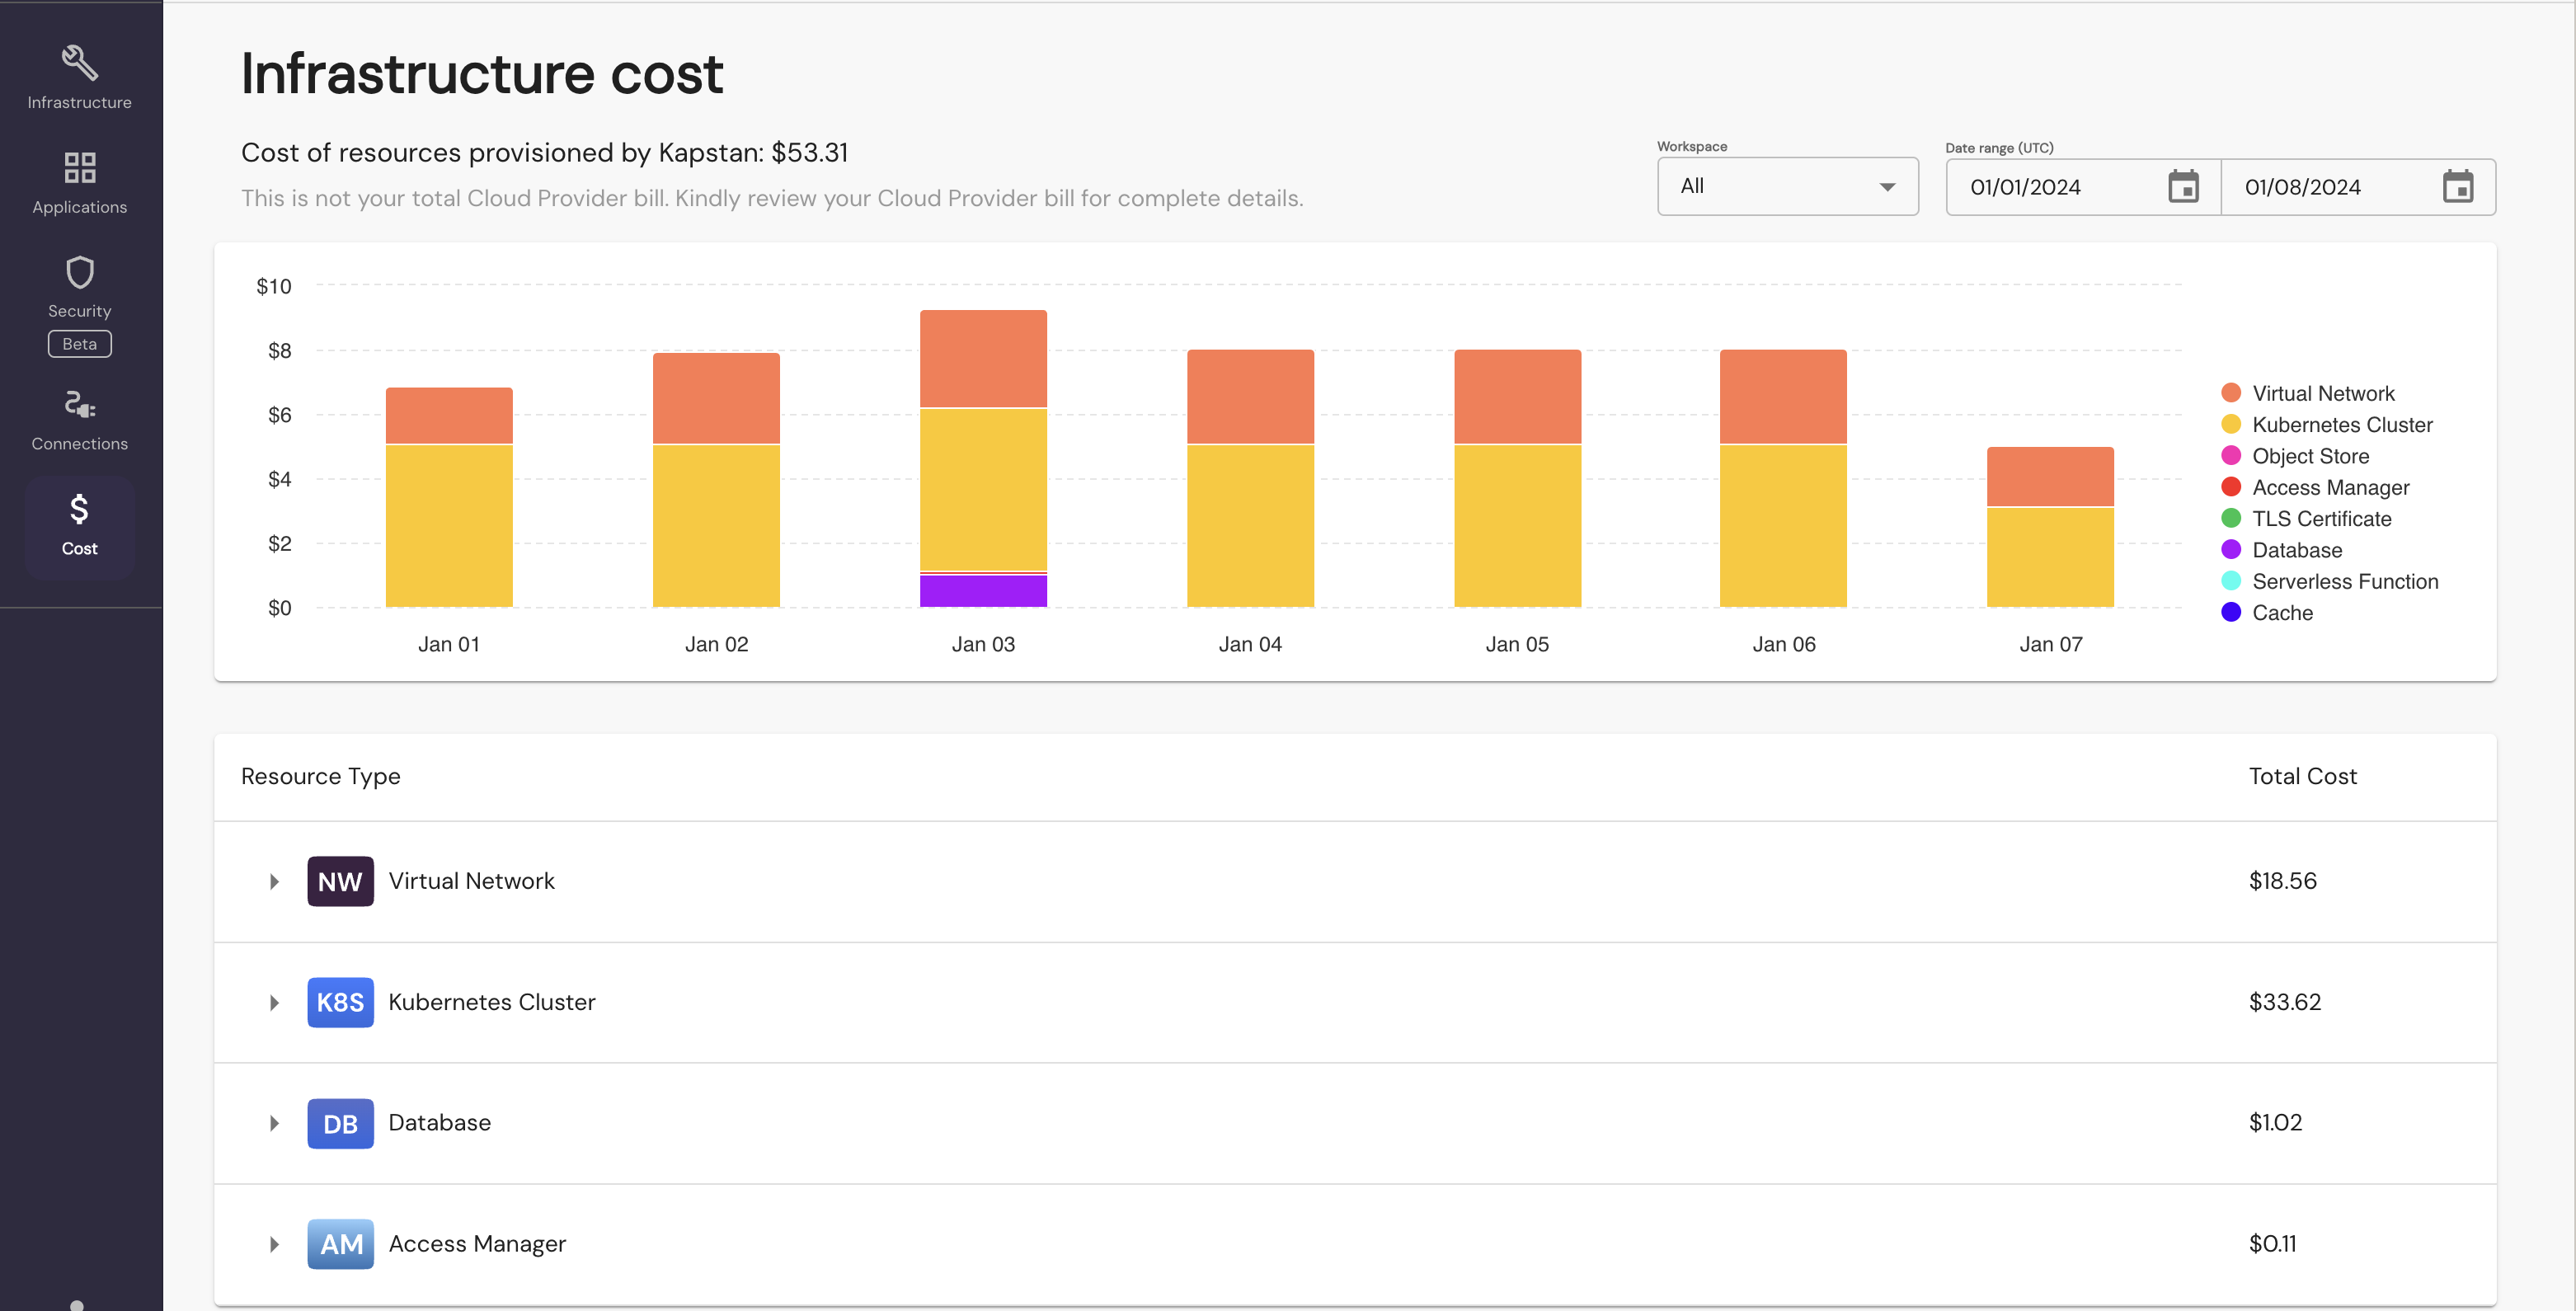Click Jan 01 Virtual Network bar segment
Viewport: 2576px width, 1311px height.
click(x=449, y=415)
